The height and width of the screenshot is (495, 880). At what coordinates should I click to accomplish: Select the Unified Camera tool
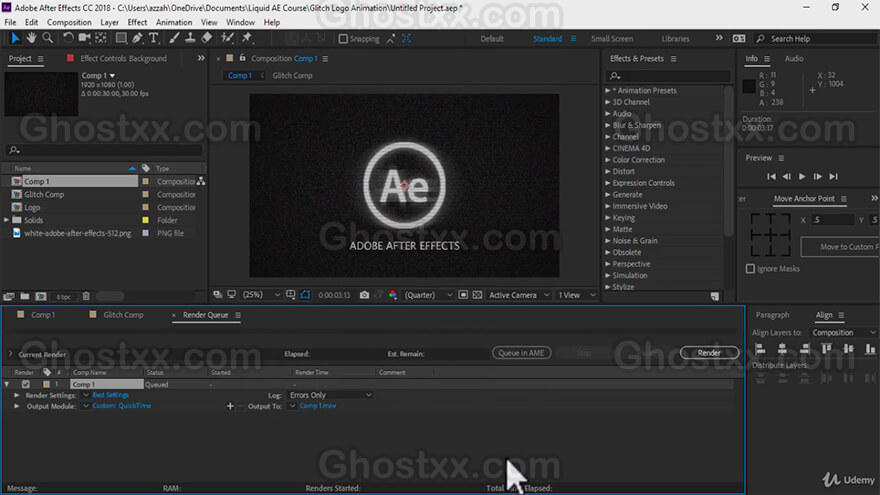point(85,38)
